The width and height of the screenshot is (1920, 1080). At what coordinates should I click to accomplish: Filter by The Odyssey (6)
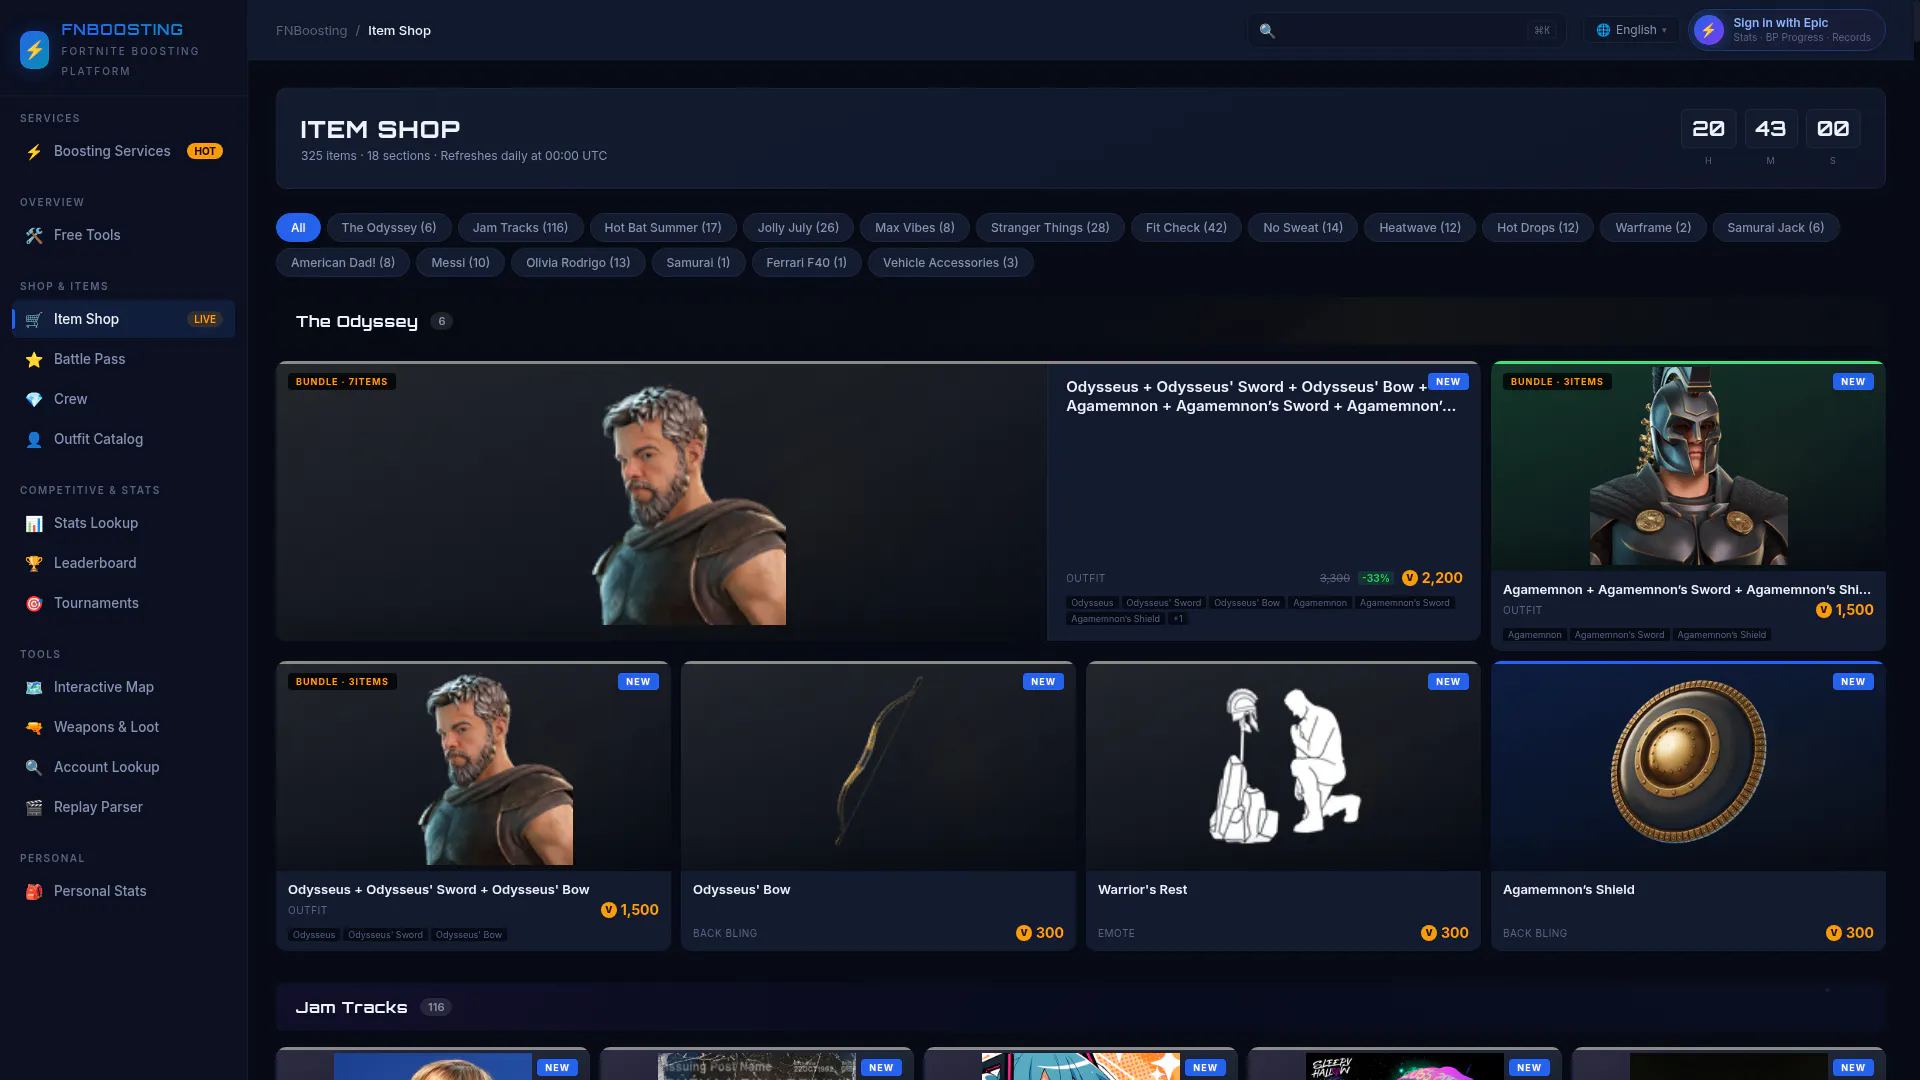pos(389,228)
